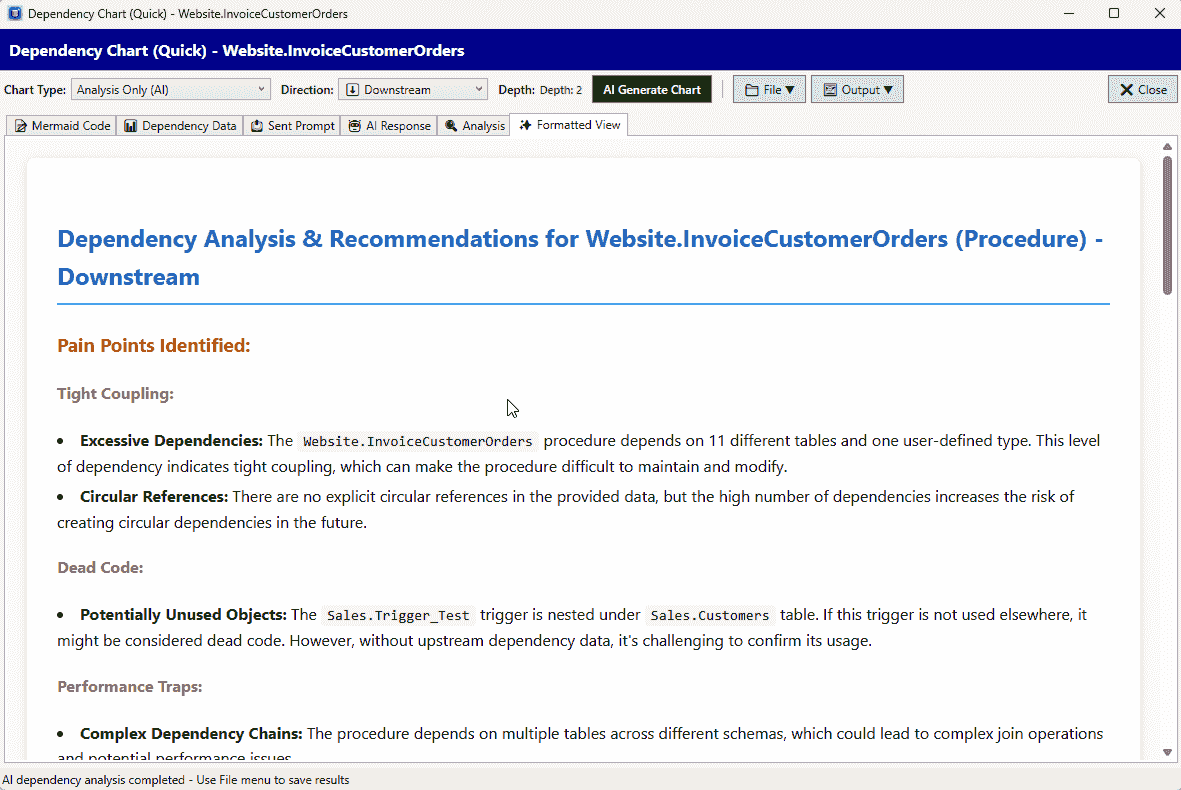The width and height of the screenshot is (1181, 790).
Task: Select the Formatted View tab
Action: pyautogui.click(x=569, y=125)
